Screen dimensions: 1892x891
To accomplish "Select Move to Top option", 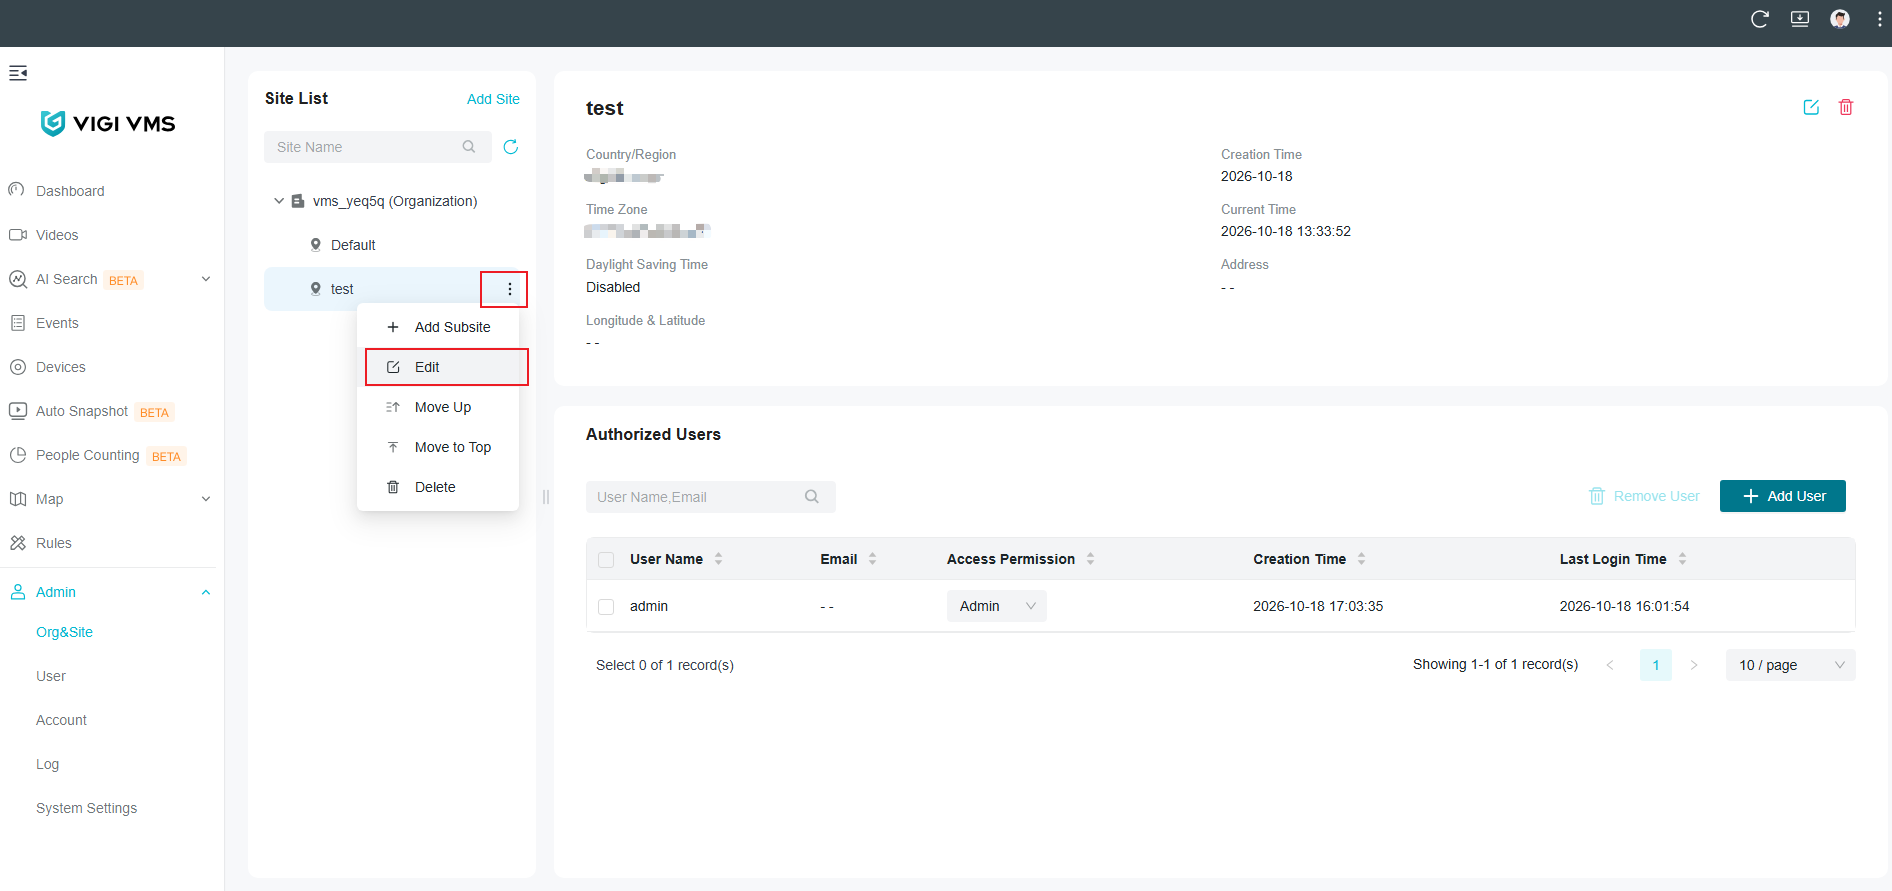I will click(x=438, y=447).
